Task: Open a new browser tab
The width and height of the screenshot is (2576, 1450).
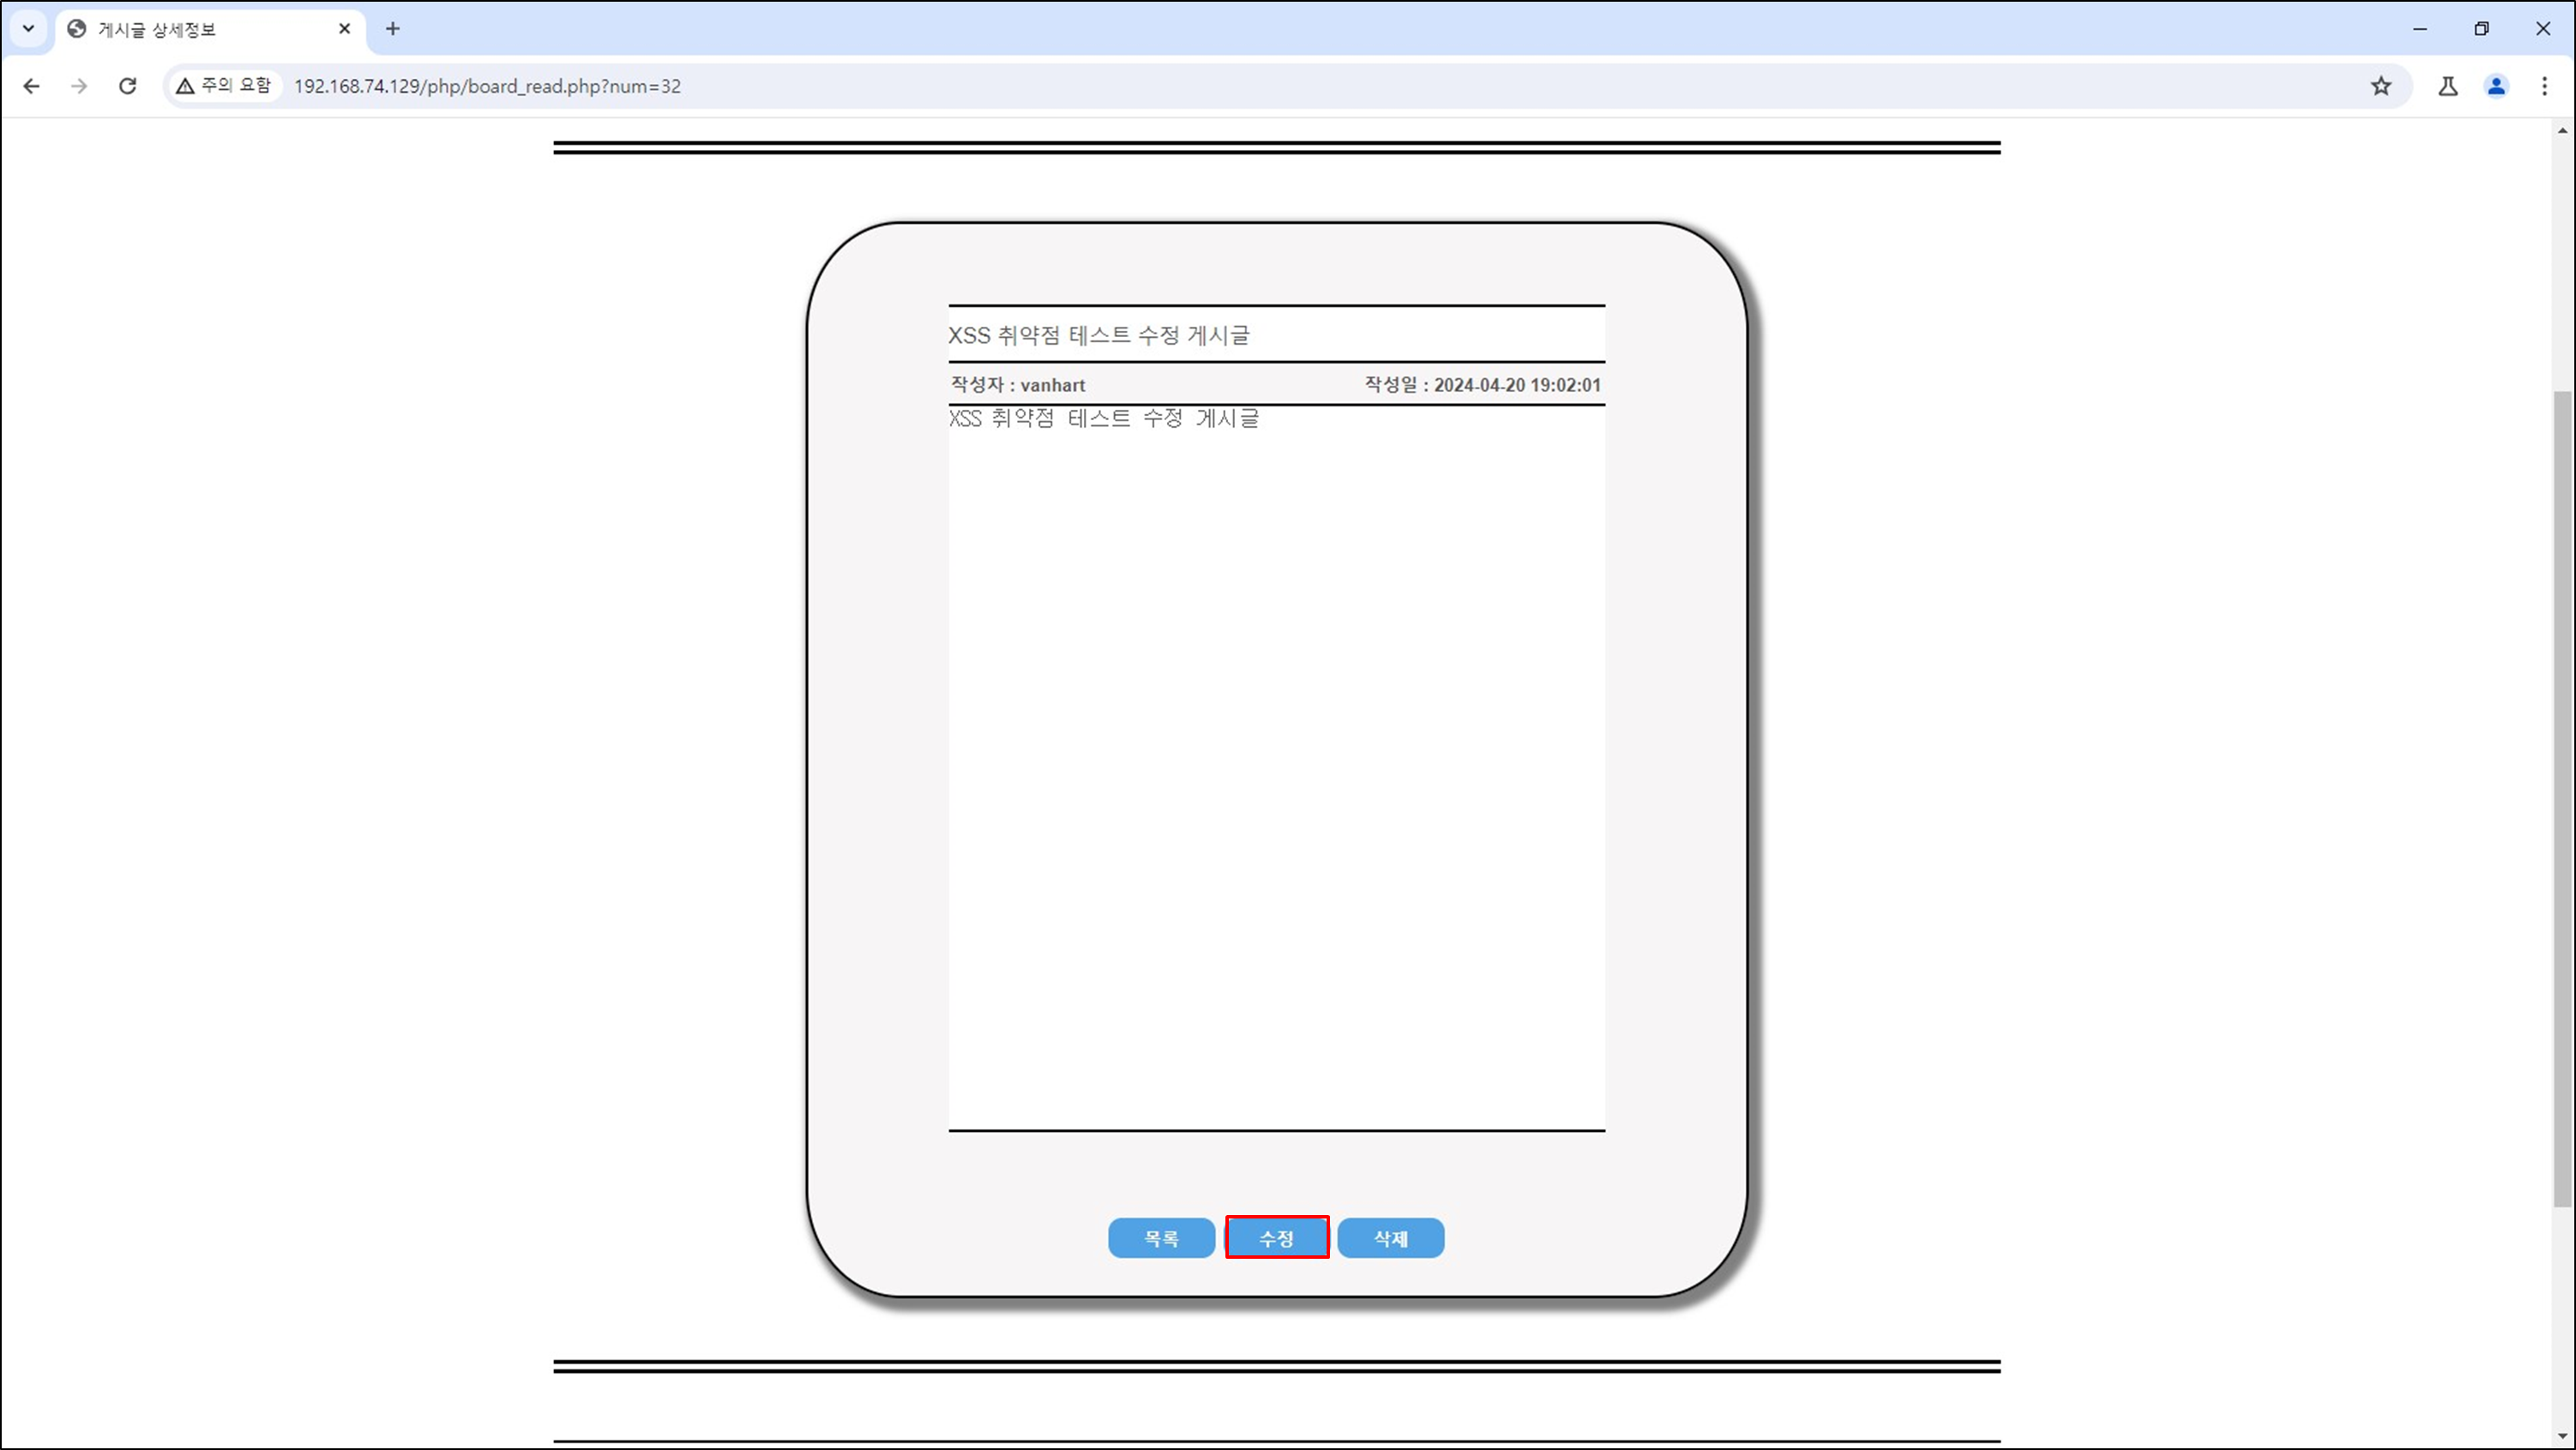Action: [x=393, y=29]
